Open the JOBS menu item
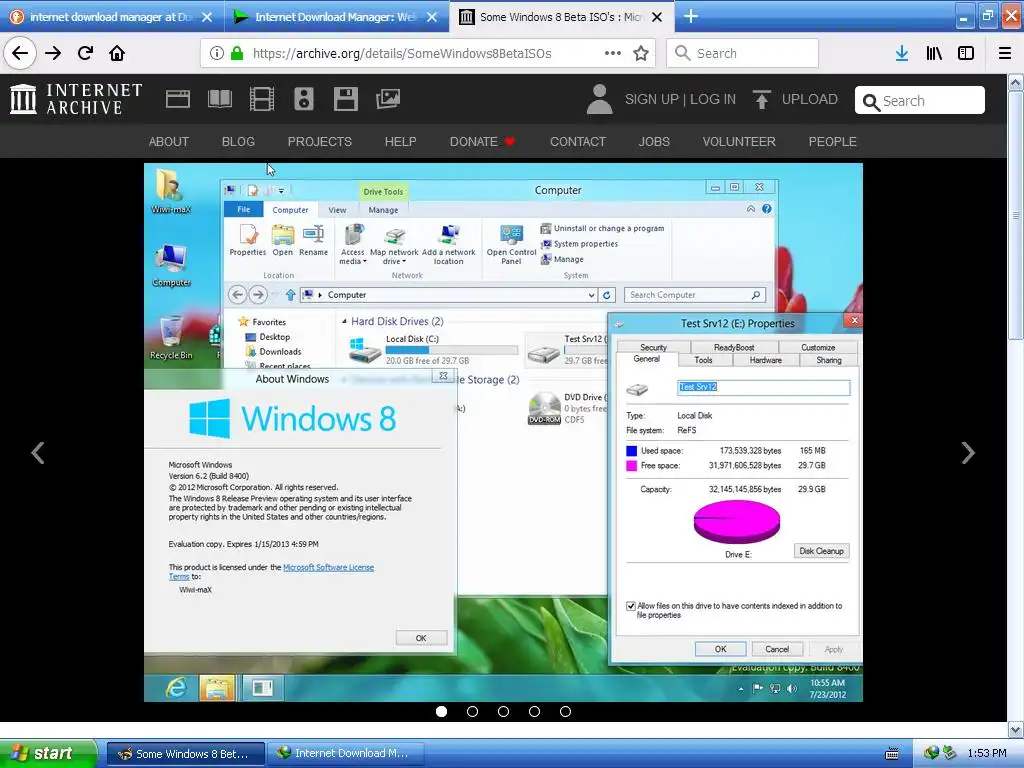1024x768 pixels. pyautogui.click(x=654, y=142)
